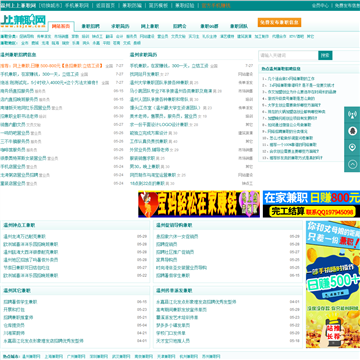360x360 pixels.
Task: Open 温州其它兼职 section header
Action: [x=17, y=291]
